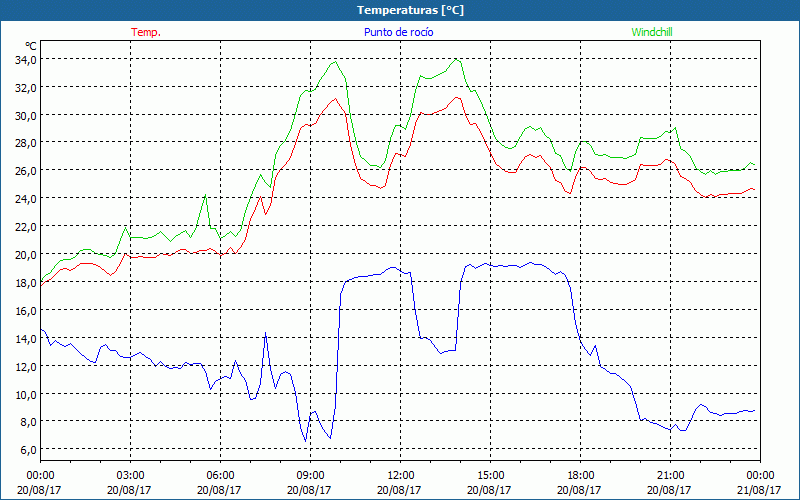Click the 21:00 time label

[670, 476]
